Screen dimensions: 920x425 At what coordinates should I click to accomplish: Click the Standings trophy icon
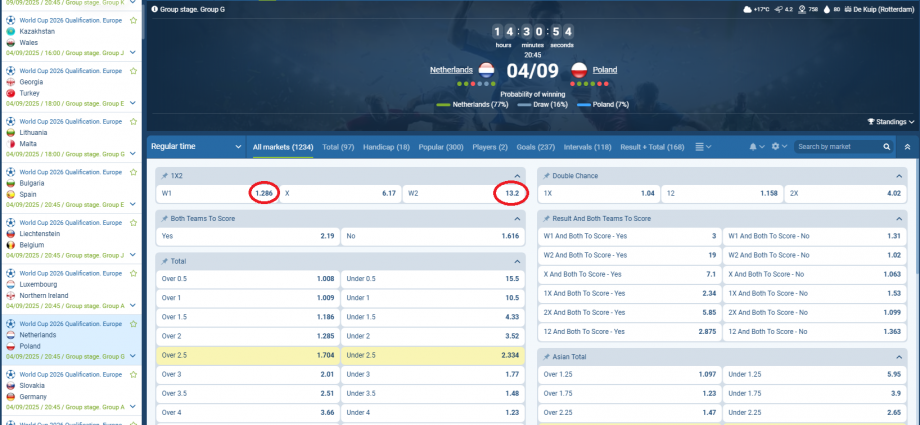(x=871, y=122)
